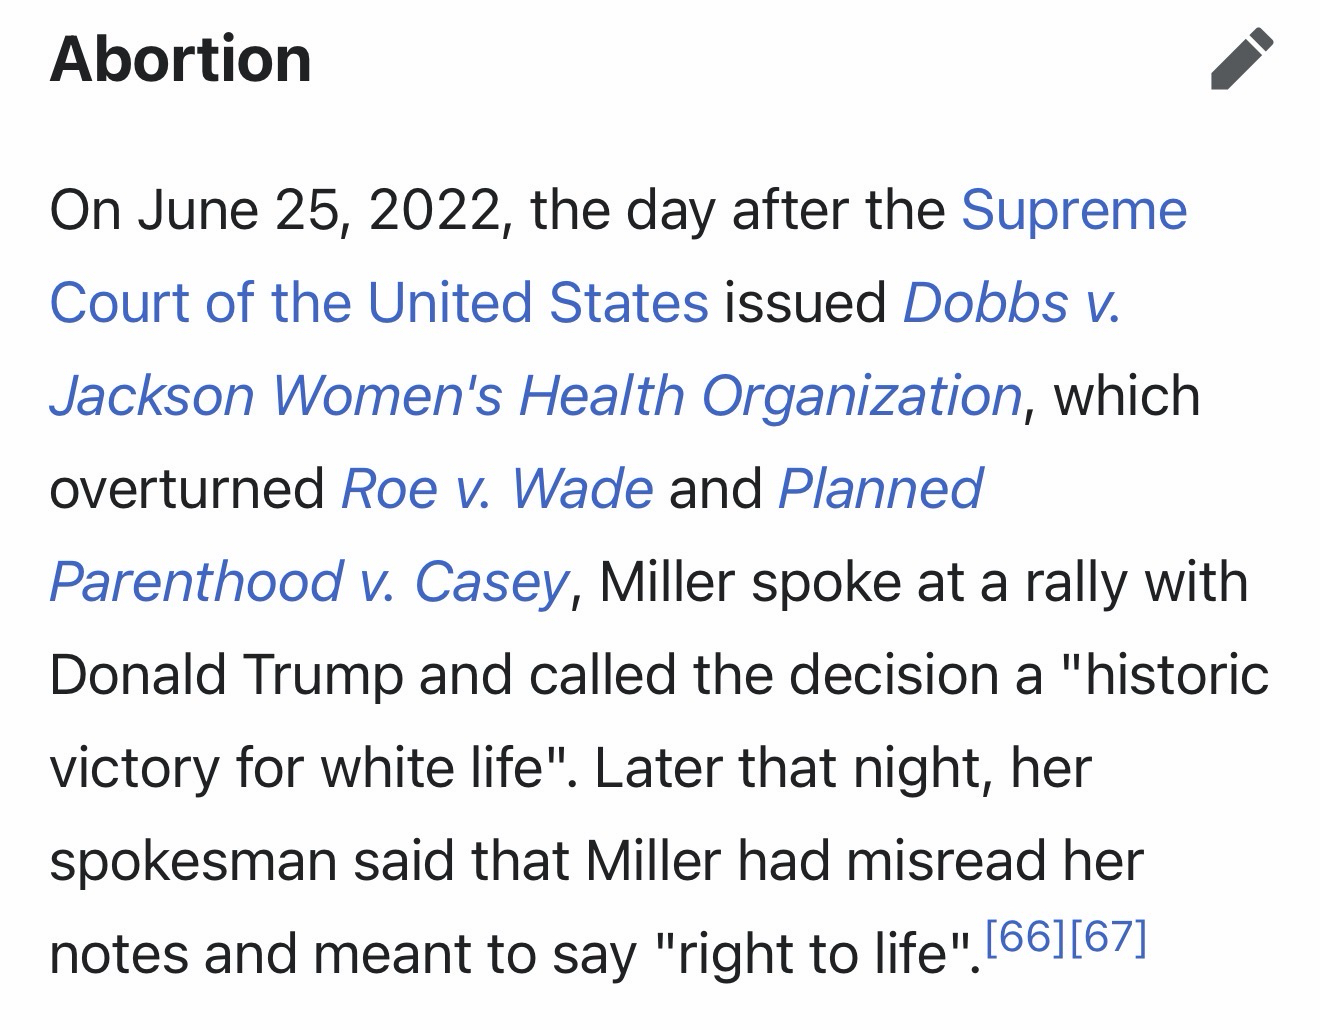Screen dimensions: 1320x1030
Task: Click the Abortion section heading
Action: [180, 59]
